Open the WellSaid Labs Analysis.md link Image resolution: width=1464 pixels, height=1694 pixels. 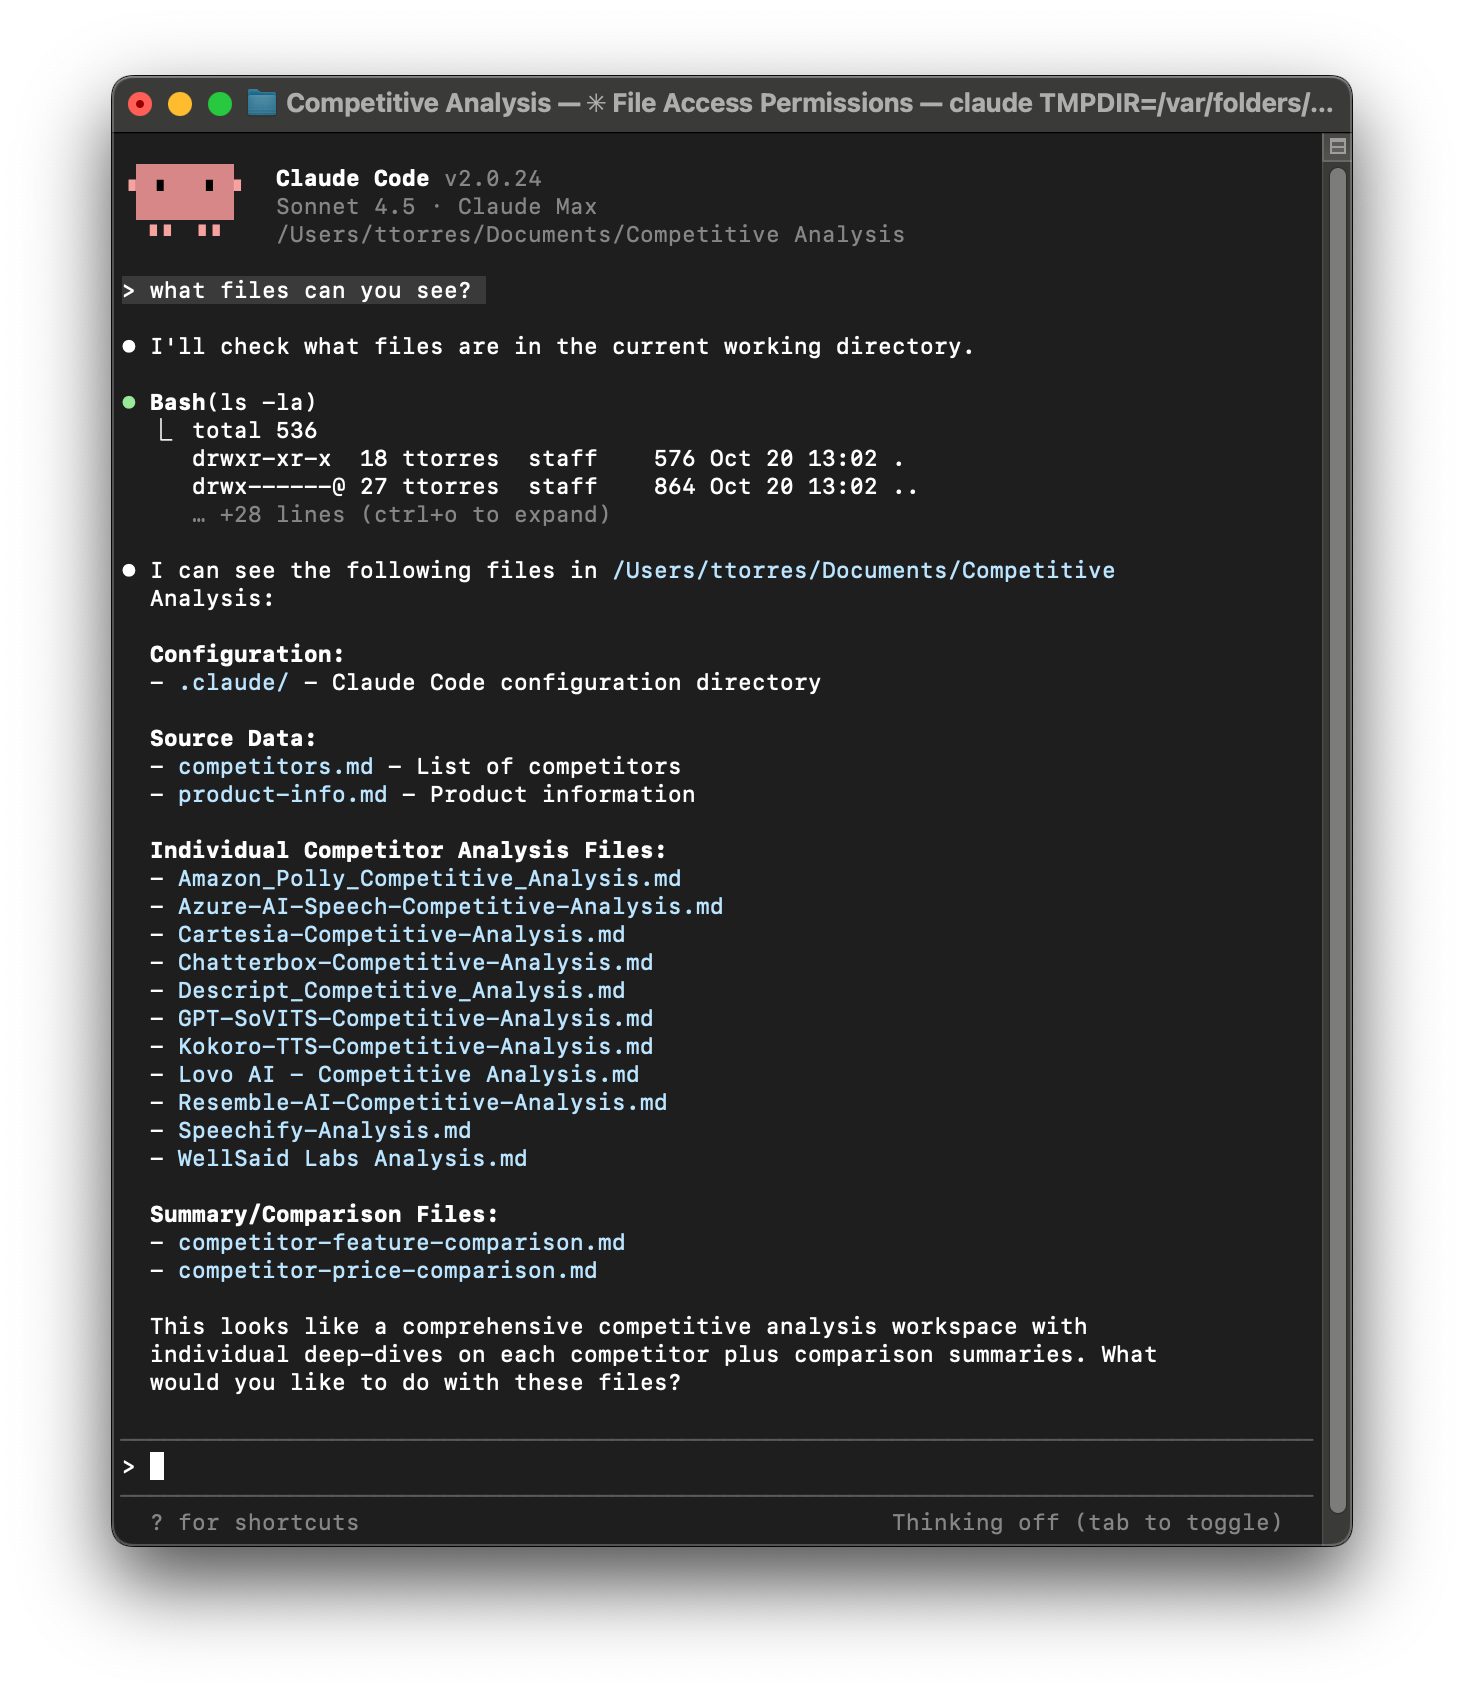[352, 1158]
